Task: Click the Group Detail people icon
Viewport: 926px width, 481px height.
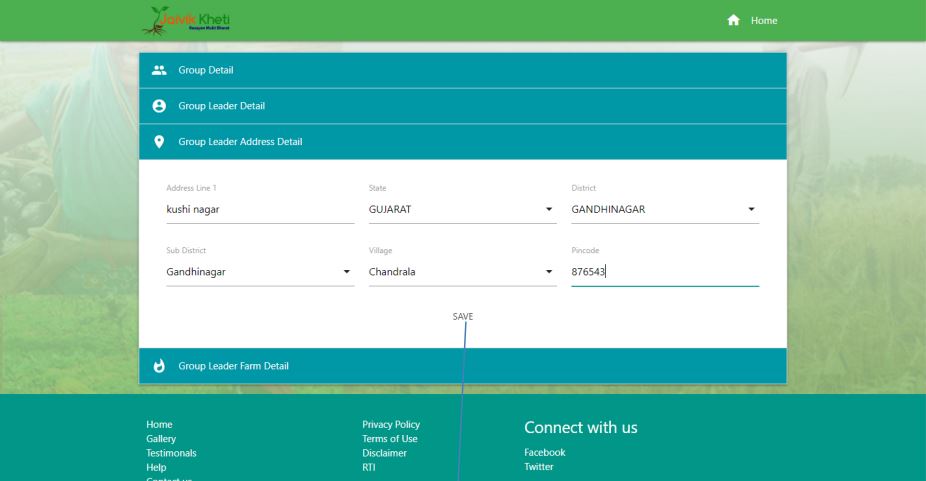Action: [158, 70]
